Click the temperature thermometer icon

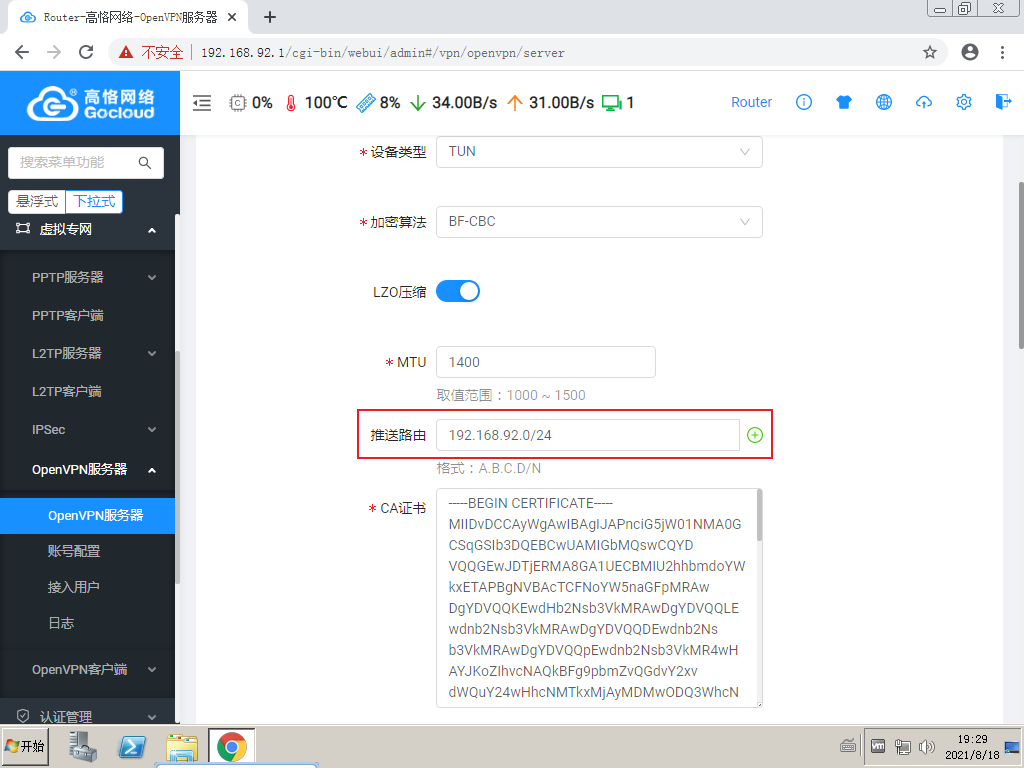coord(291,103)
